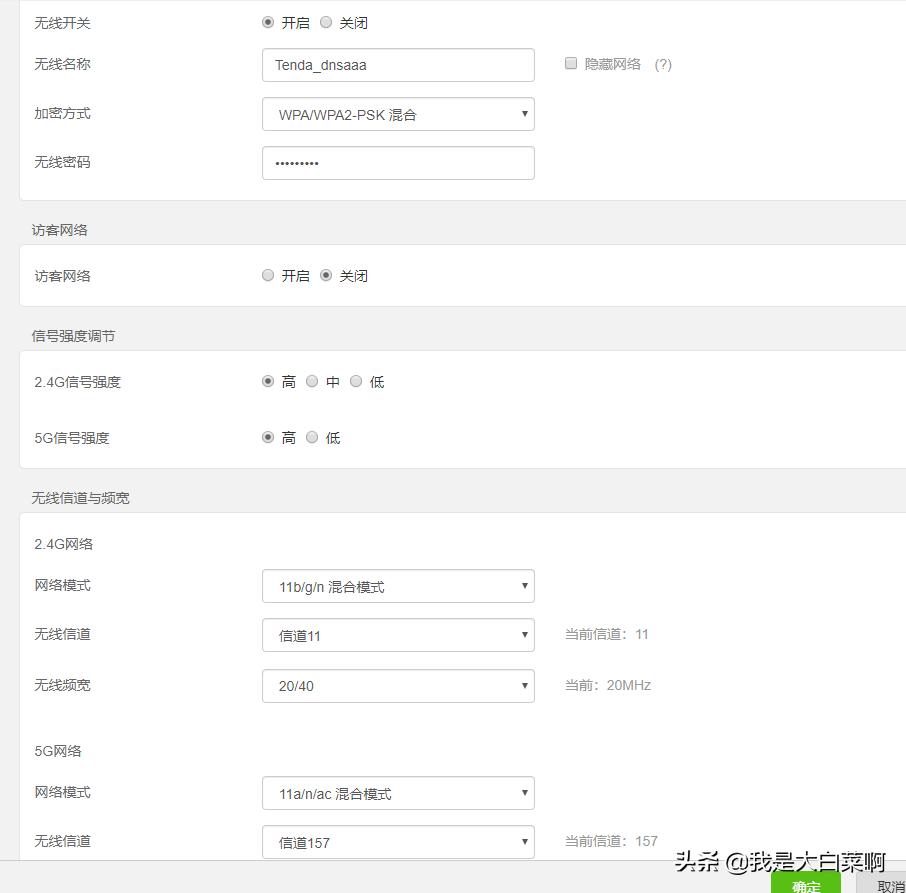The image size is (906, 893).
Task: Select 关闭 to turn off wireless switch
Action: 325,21
